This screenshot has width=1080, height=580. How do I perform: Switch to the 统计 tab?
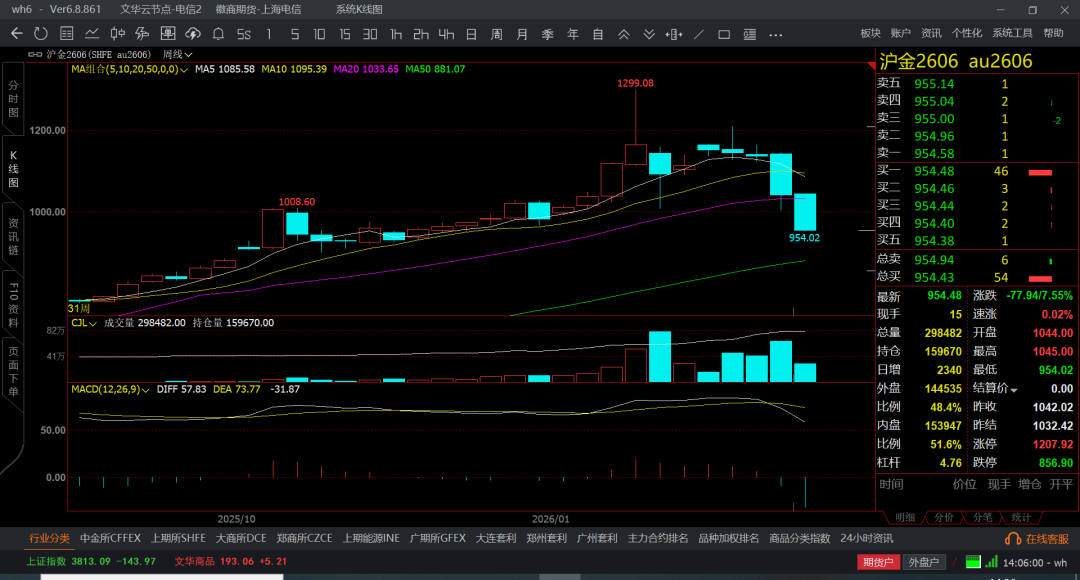[x=1021, y=517]
